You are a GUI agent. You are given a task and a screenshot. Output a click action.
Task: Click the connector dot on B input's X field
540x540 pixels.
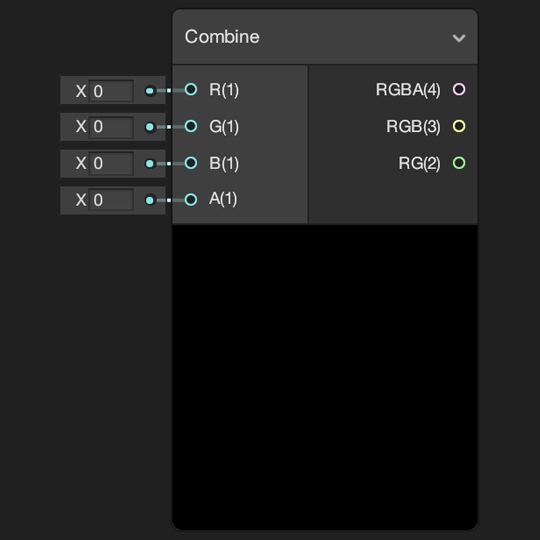pos(150,164)
